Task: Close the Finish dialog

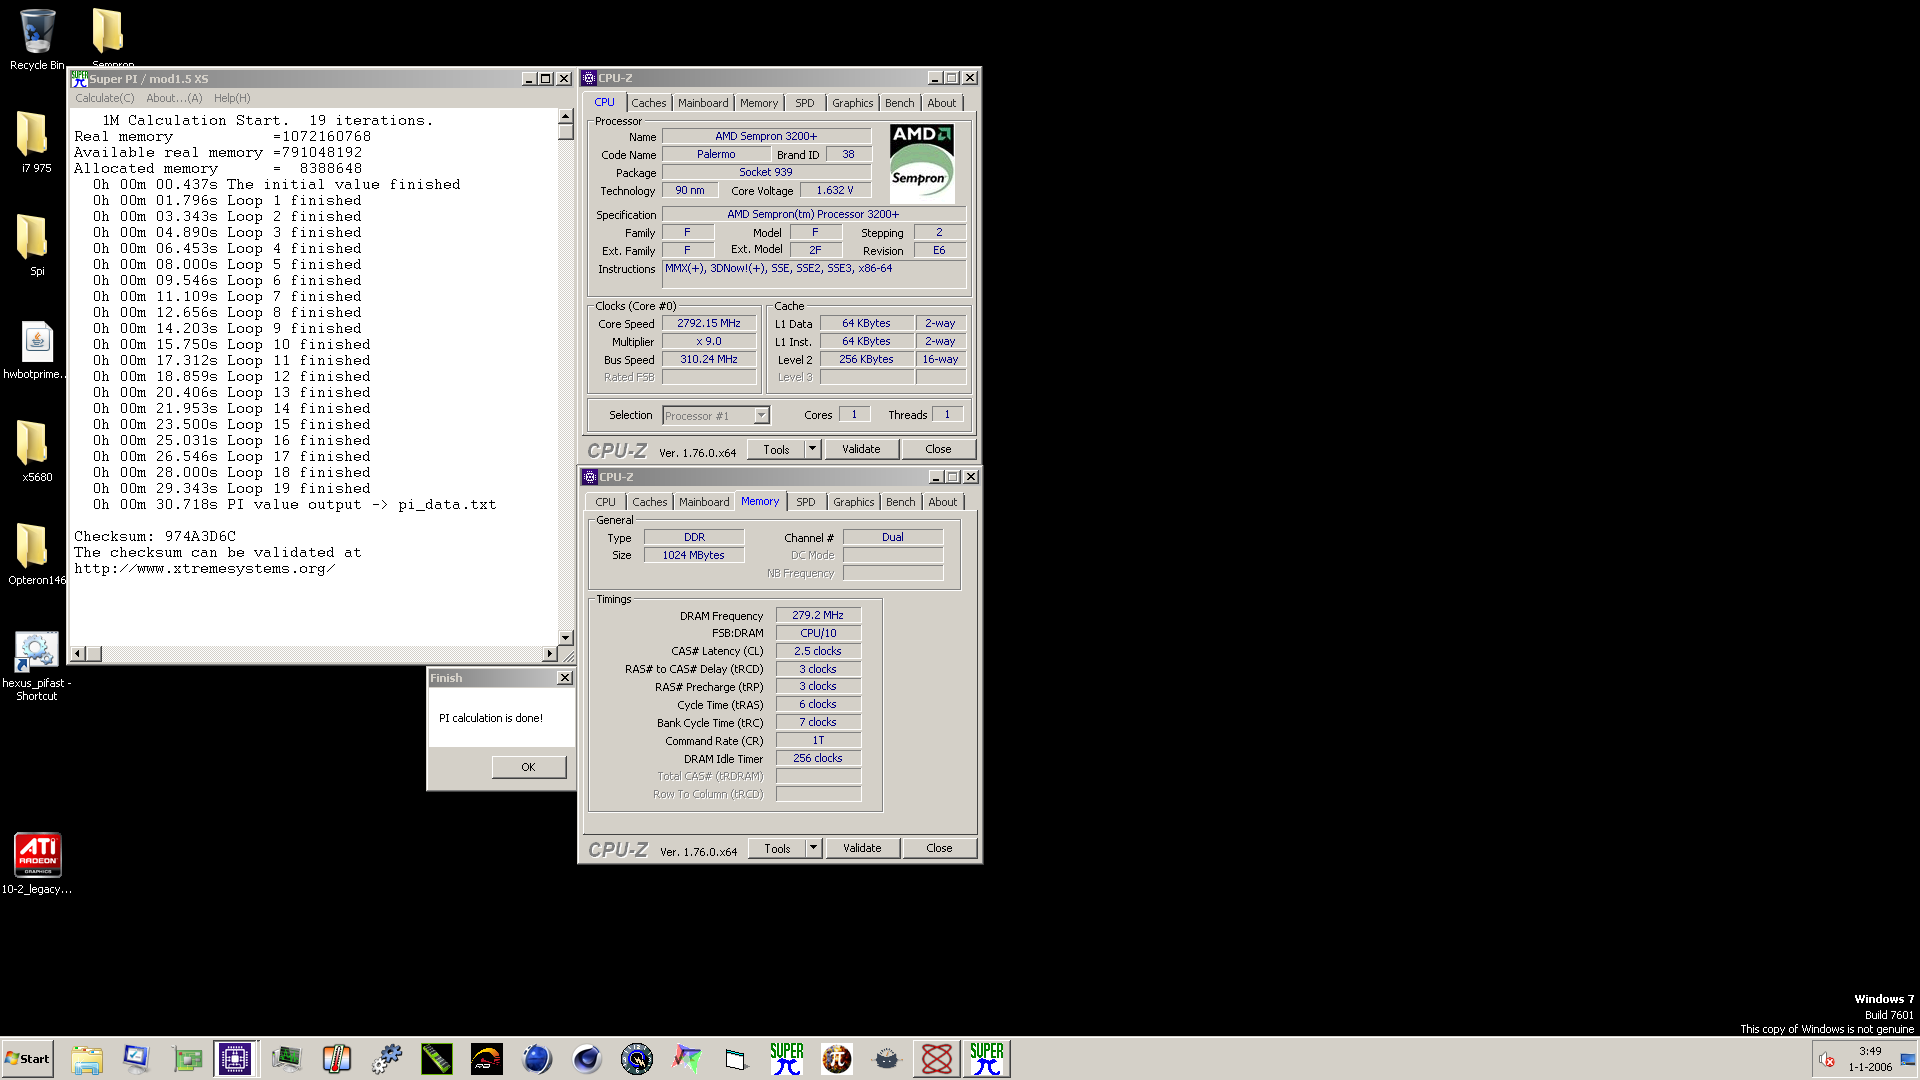Action: coord(564,678)
